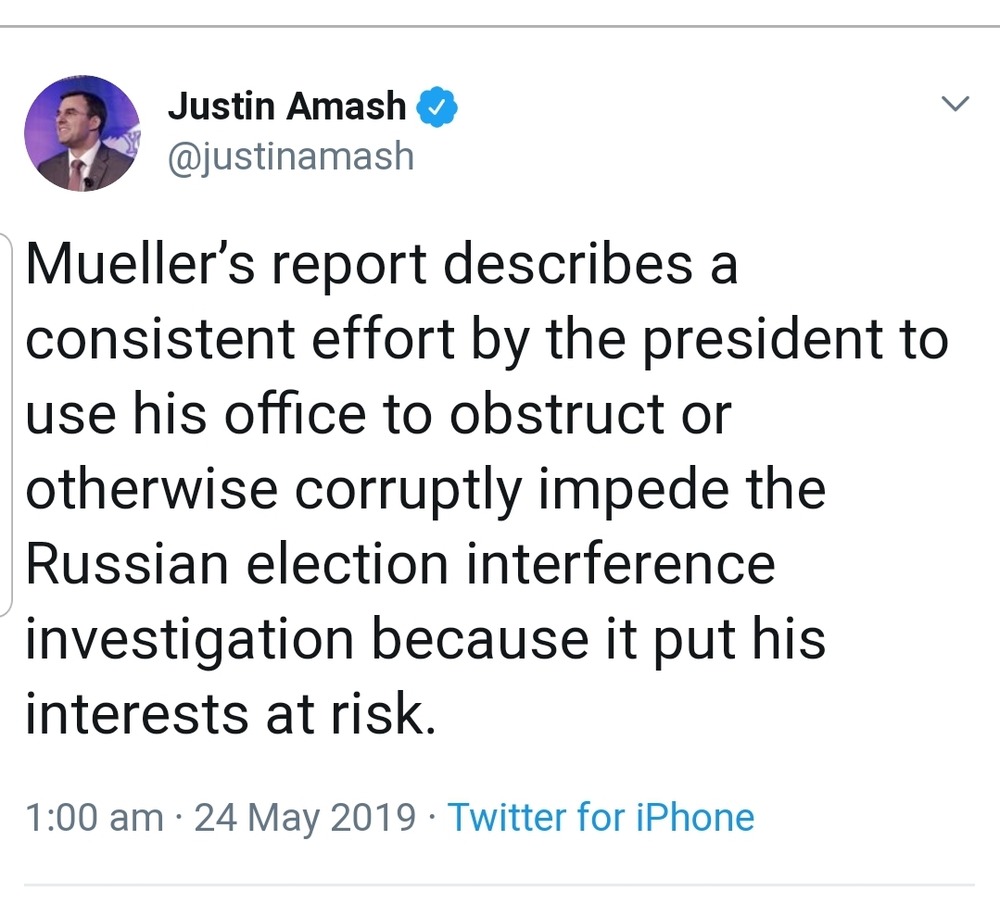Click the blue verified badge
1000x916 pixels.
coord(438,107)
